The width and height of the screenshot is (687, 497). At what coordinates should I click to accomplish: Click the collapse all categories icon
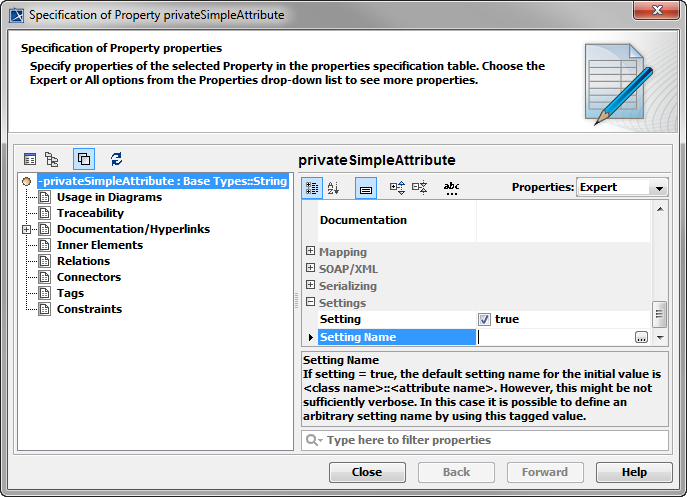pos(419,187)
